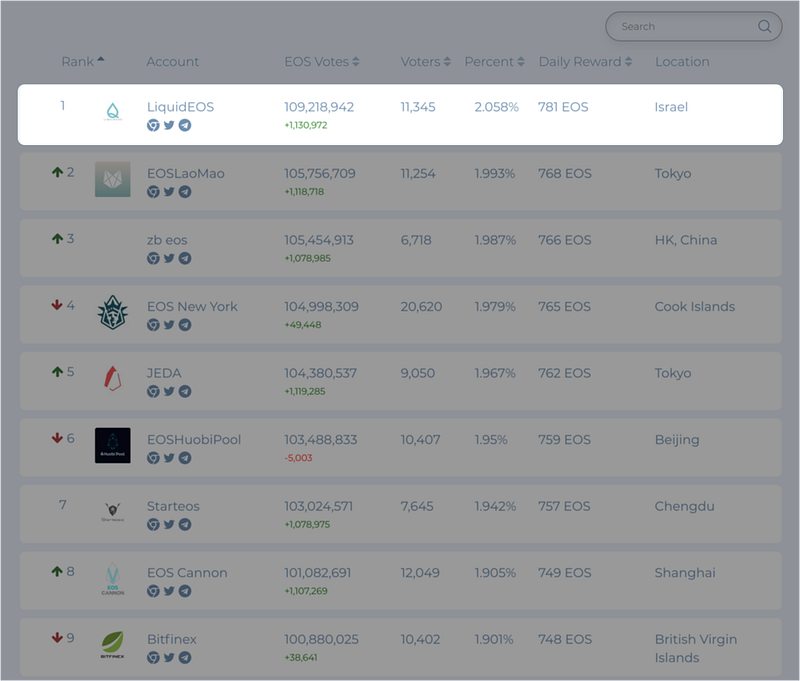Select the -5,003 vote change value

[x=298, y=458]
